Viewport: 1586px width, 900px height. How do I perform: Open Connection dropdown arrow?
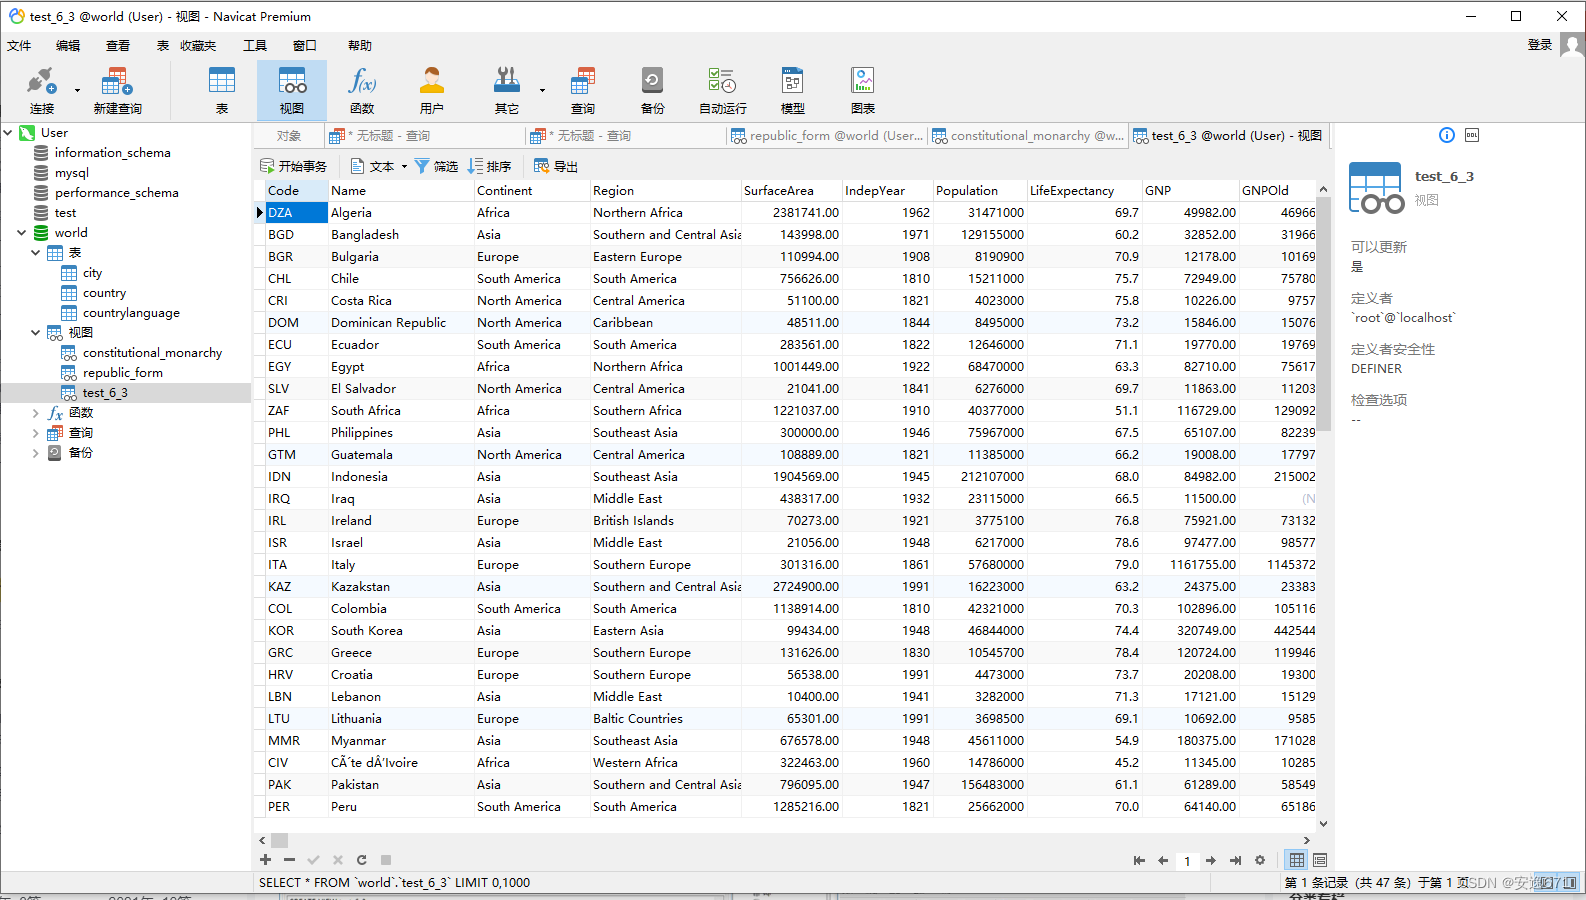pos(77,90)
